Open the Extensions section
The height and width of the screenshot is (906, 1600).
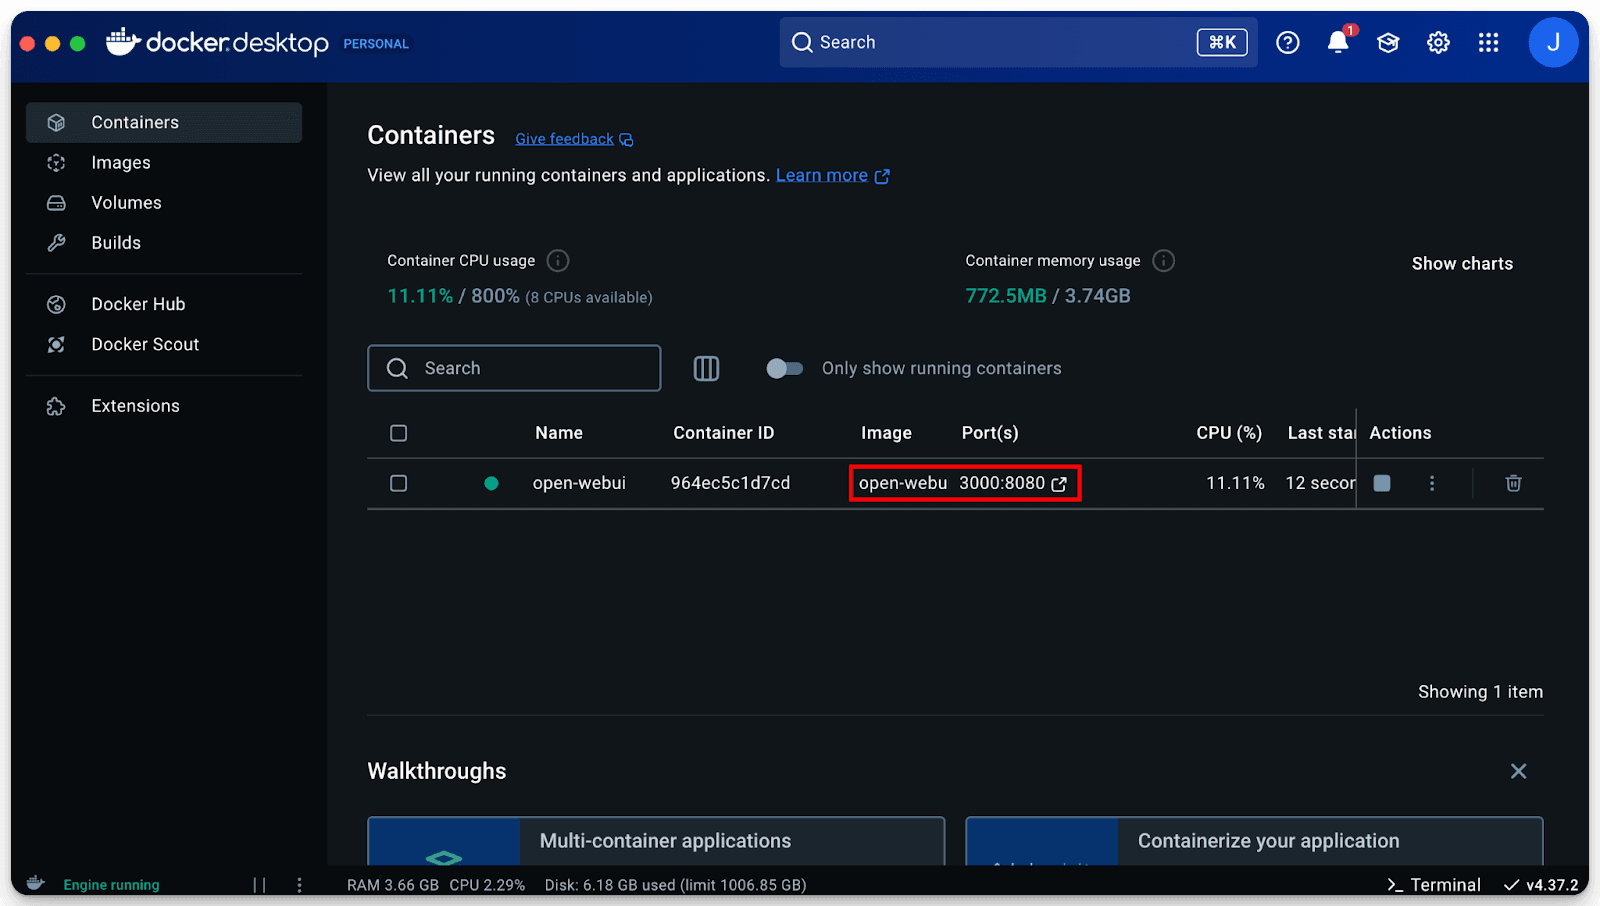(135, 405)
